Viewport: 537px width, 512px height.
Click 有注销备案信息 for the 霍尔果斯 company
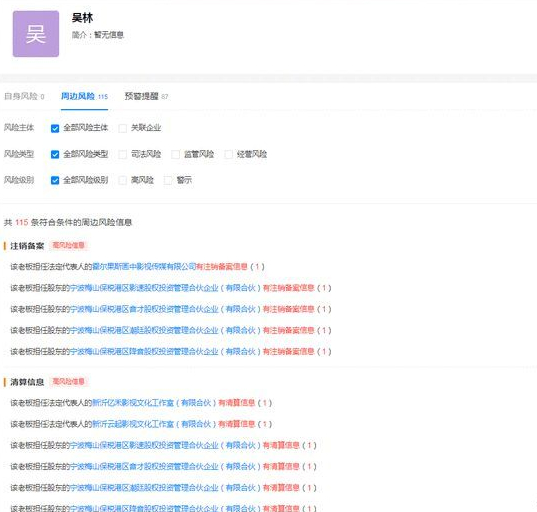click(222, 266)
